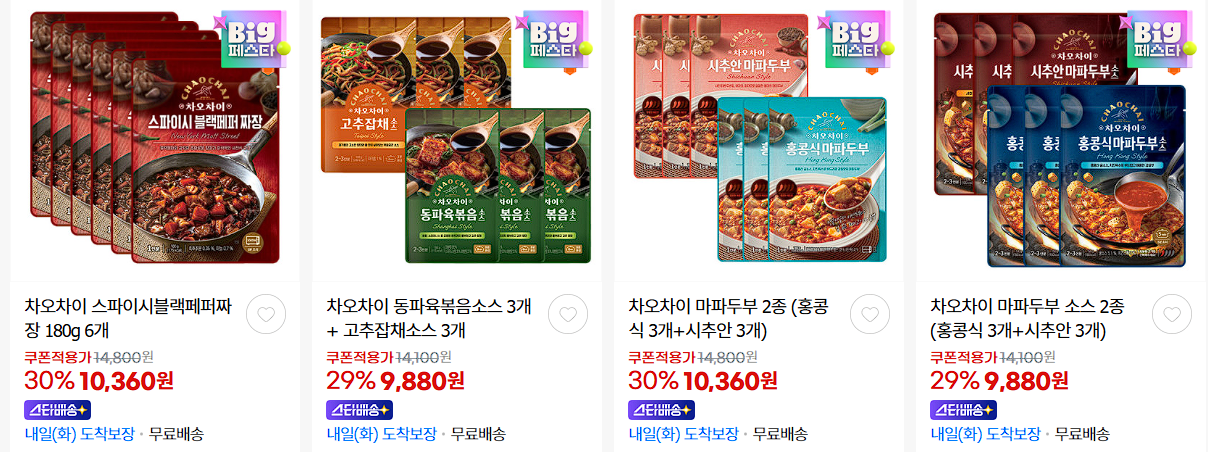Like the 스파이시블랙페퍼짜장 product with heart icon

tap(265, 314)
